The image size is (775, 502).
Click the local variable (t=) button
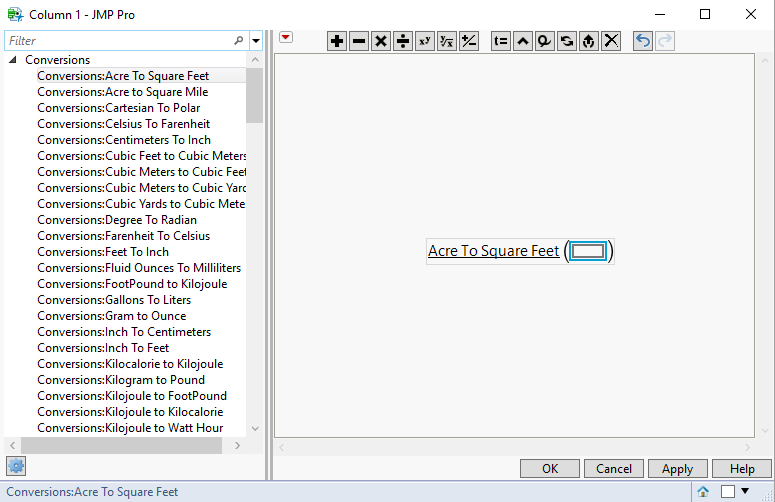click(x=501, y=41)
